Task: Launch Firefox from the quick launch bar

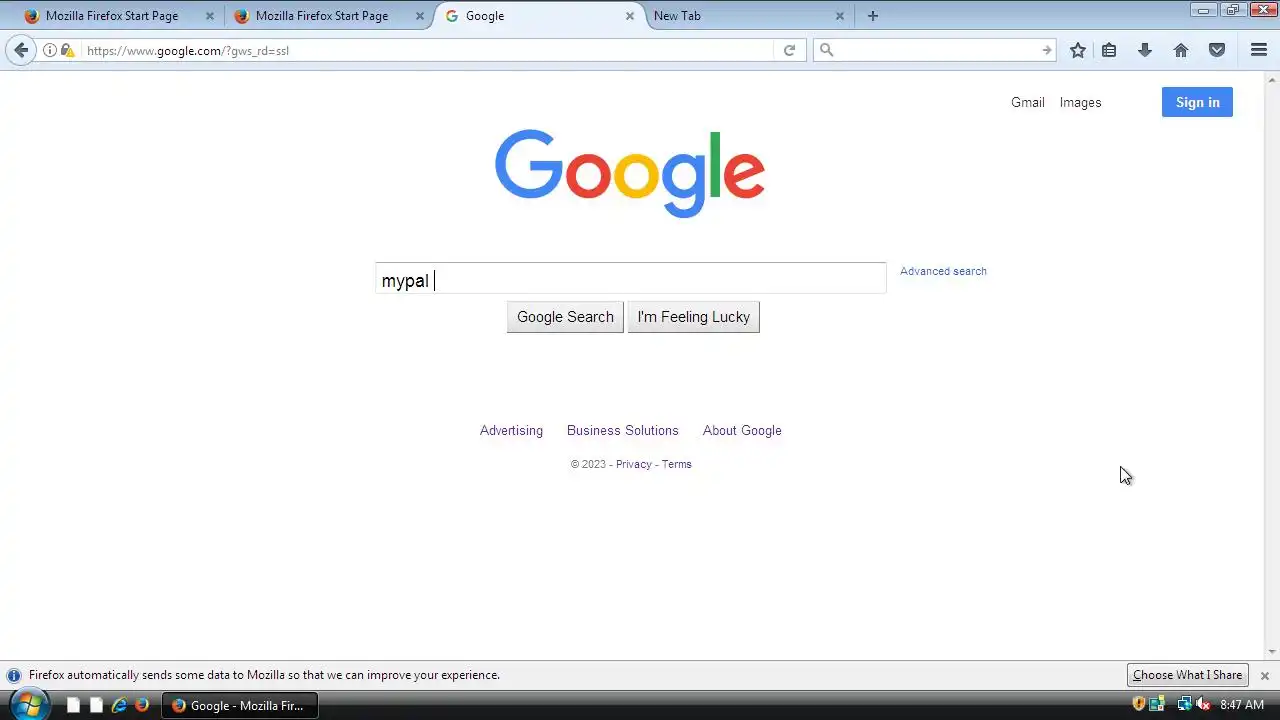Action: pos(142,705)
